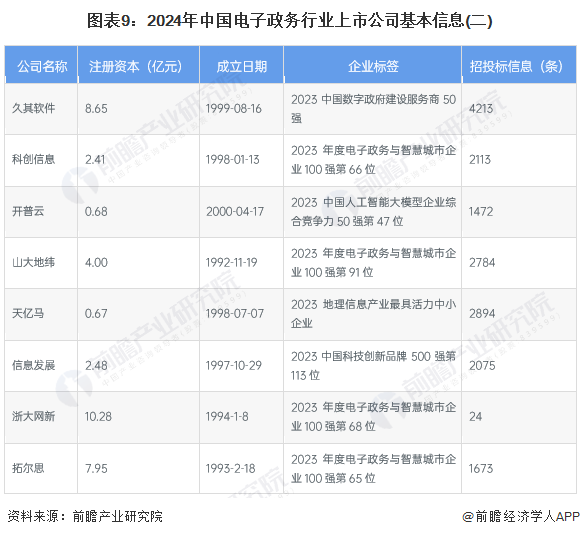The height and width of the screenshot is (537, 580).
Task: Select the 10.28 registered capital value
Action: pyautogui.click(x=98, y=416)
